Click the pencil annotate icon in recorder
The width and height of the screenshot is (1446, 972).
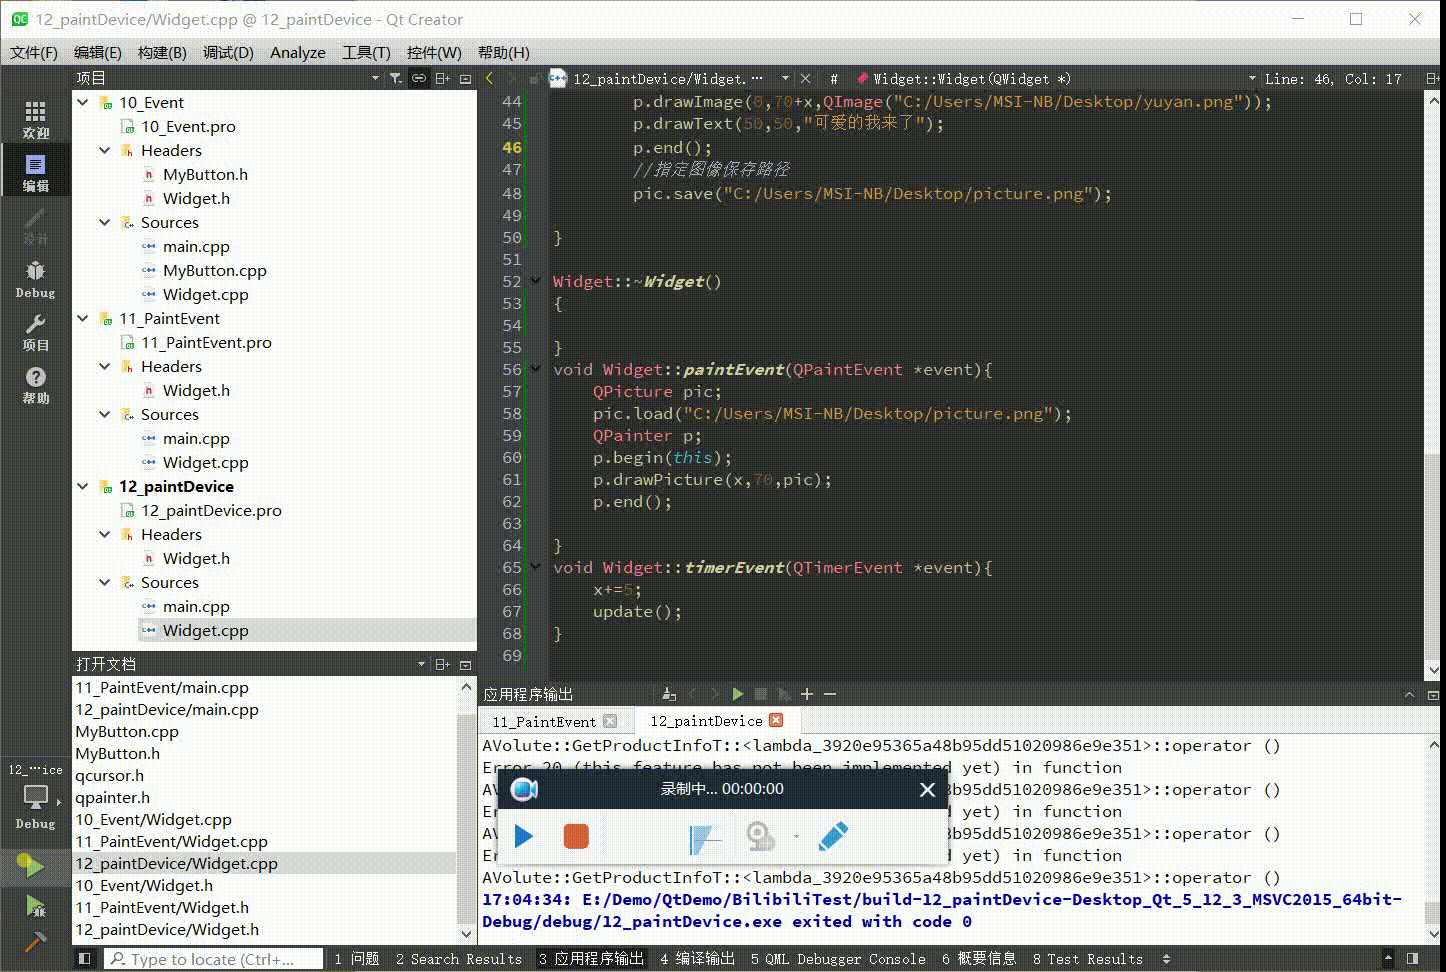[833, 836]
